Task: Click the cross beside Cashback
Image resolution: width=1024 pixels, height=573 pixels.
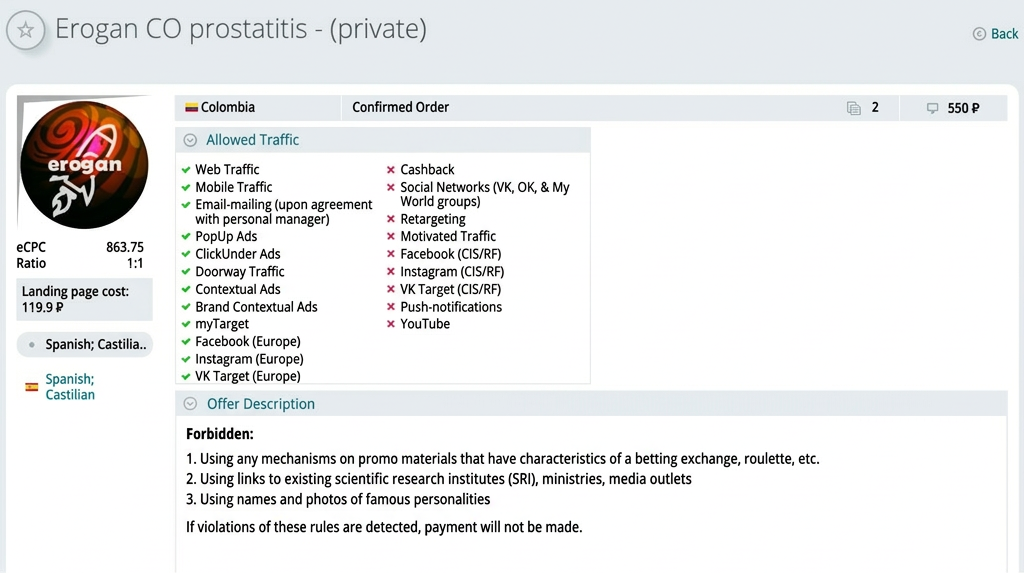Action: pyautogui.click(x=391, y=170)
